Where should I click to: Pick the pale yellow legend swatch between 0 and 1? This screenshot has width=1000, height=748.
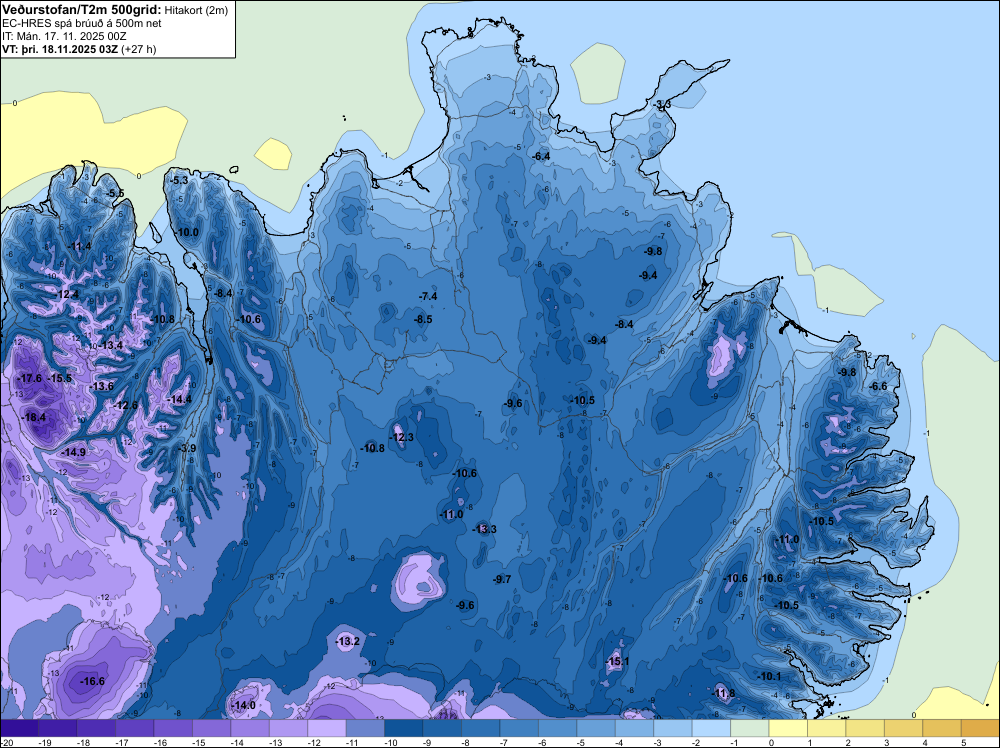[x=788, y=728]
